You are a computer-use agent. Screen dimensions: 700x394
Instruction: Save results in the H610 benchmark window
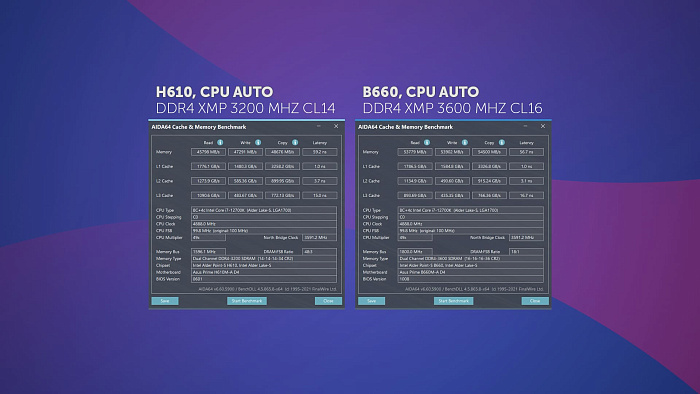click(x=165, y=301)
